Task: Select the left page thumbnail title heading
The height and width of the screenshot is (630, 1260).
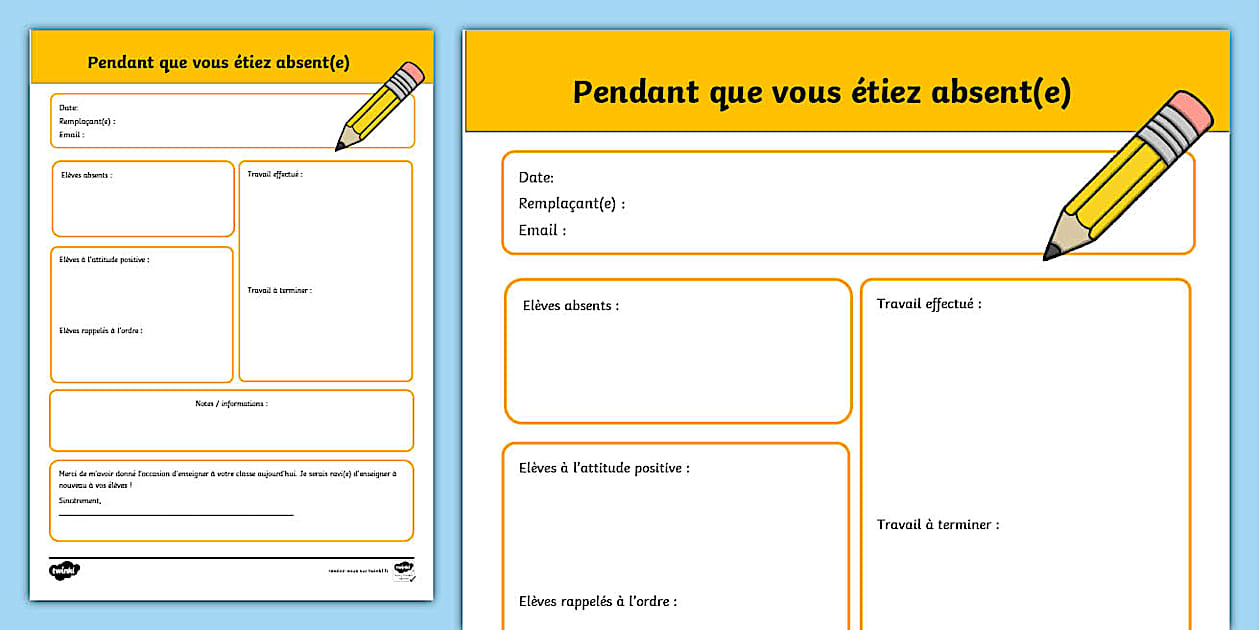Action: [218, 63]
